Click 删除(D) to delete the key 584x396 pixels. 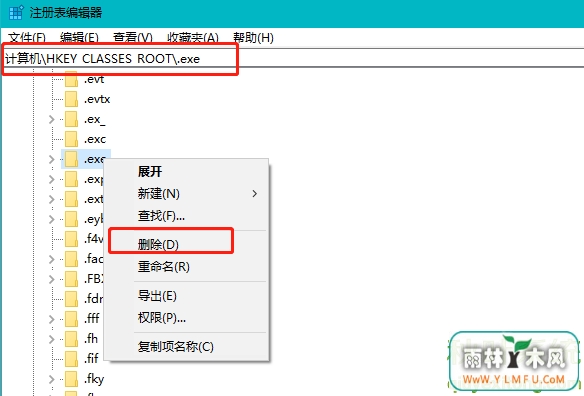pyautogui.click(x=158, y=244)
